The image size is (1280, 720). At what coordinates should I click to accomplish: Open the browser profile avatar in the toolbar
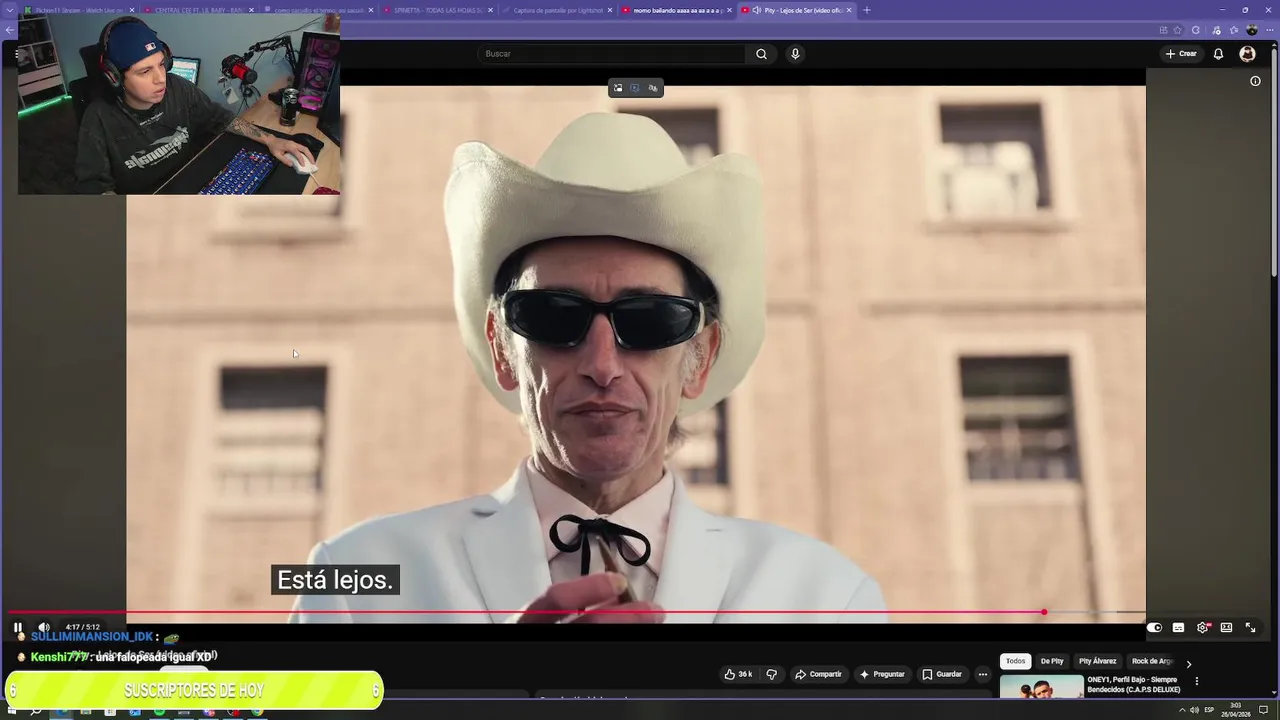pyautogui.click(x=1251, y=30)
